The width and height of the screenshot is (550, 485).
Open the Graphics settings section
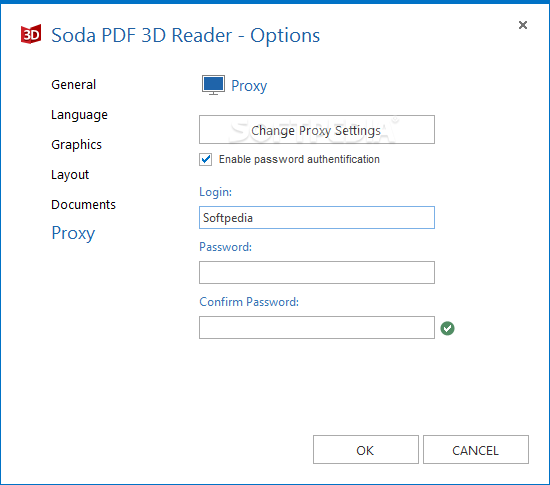[x=76, y=145]
